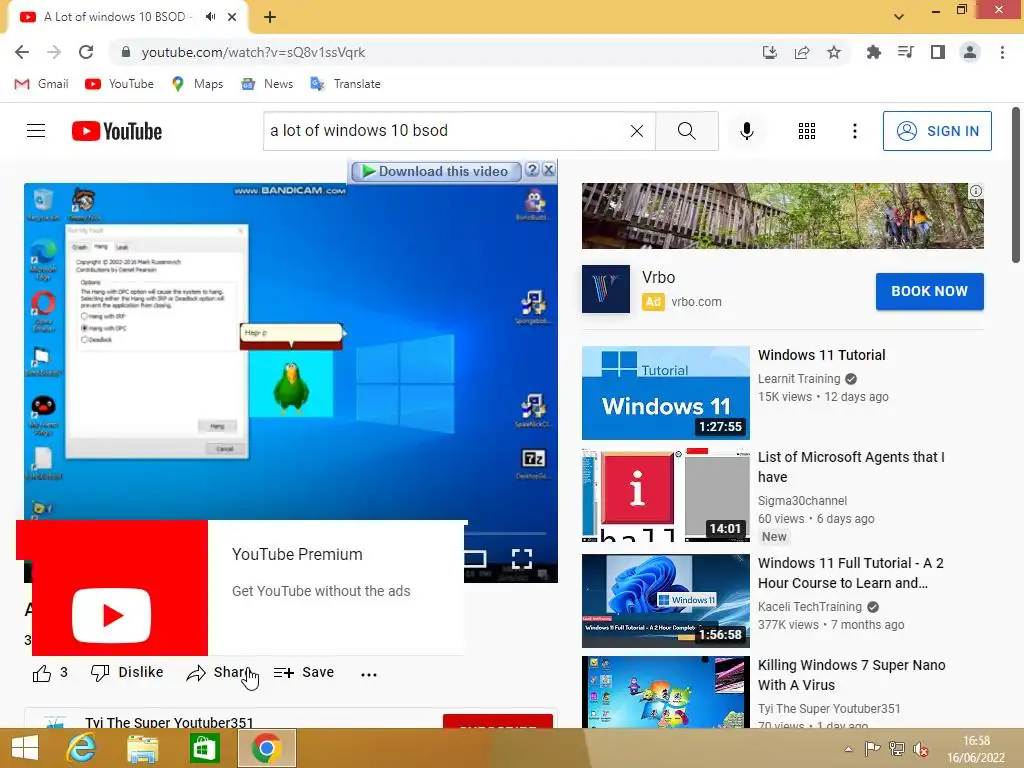Image resolution: width=1024 pixels, height=768 pixels.
Task: Open the Kaceli TechTraining channel name
Action: pyautogui.click(x=810, y=607)
